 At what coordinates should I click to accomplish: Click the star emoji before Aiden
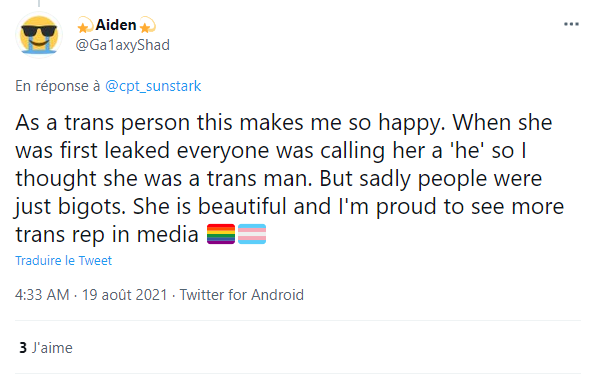point(85,25)
